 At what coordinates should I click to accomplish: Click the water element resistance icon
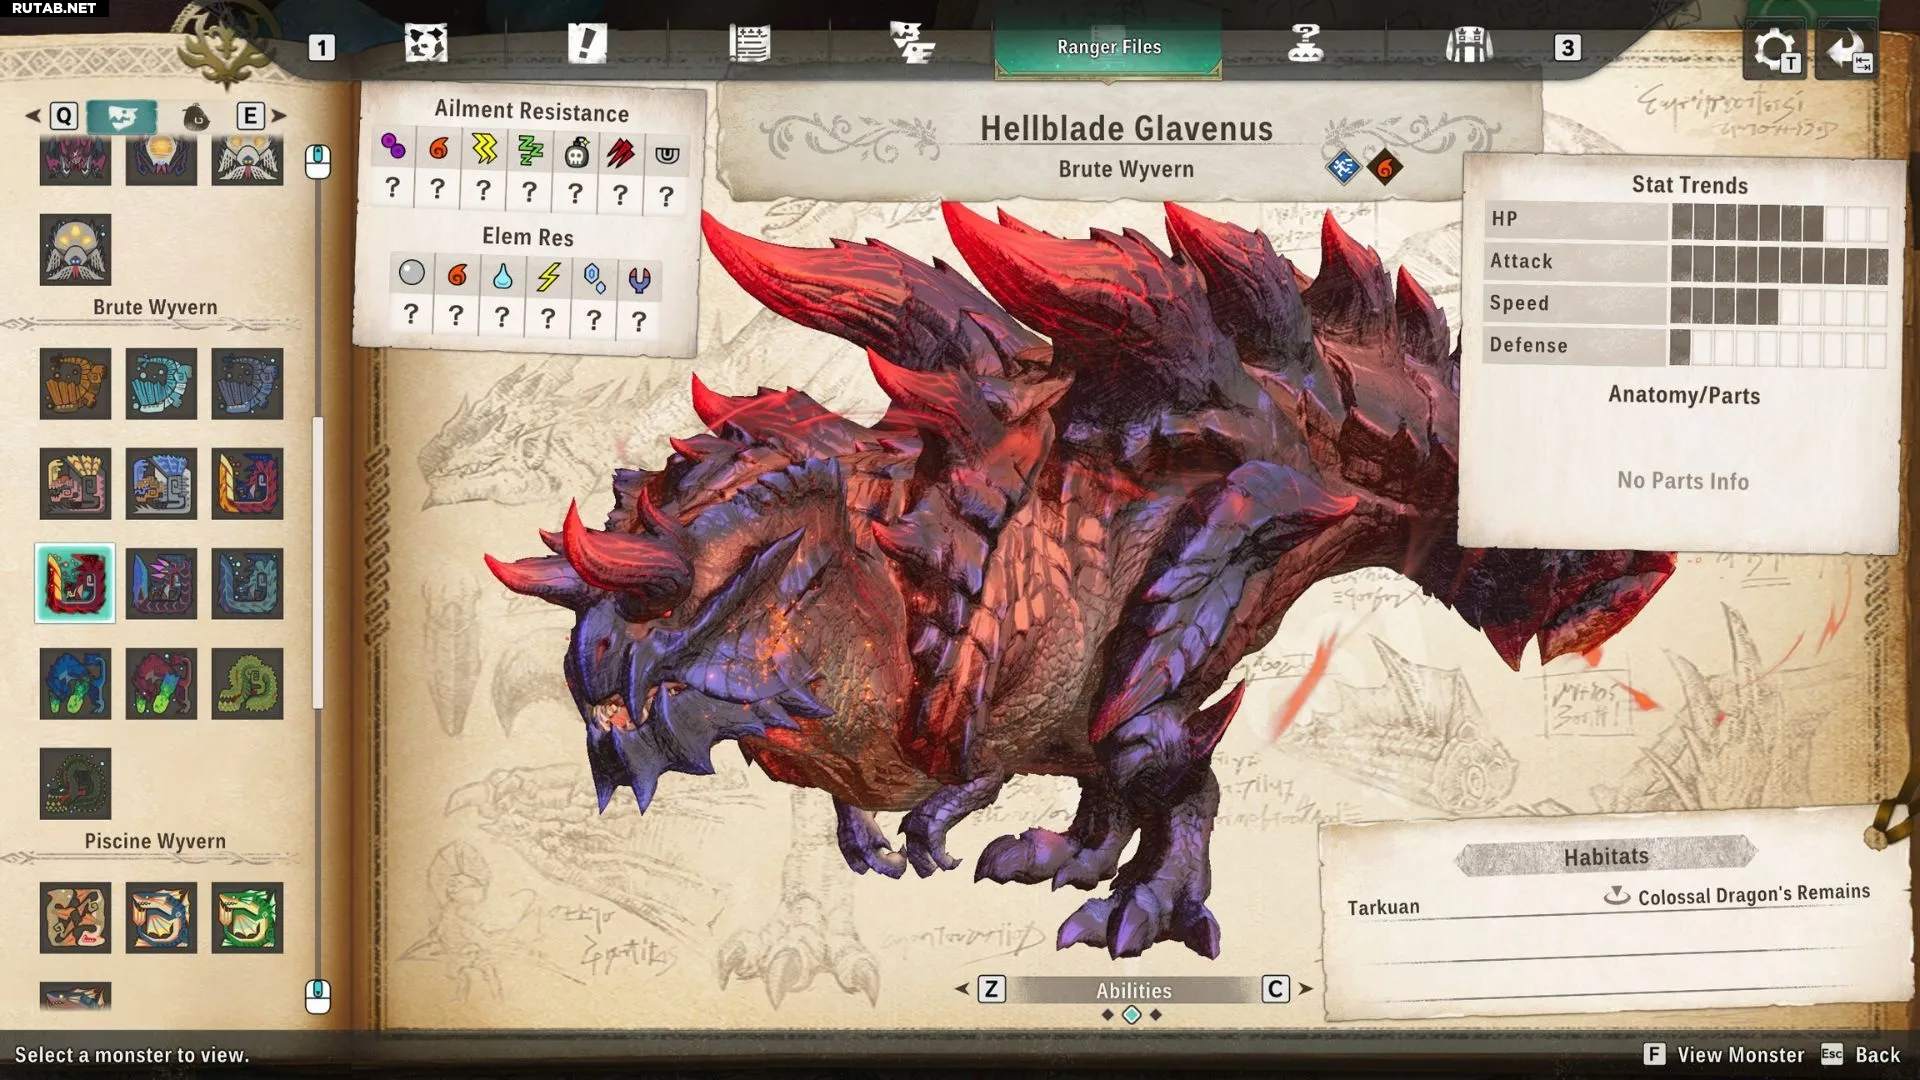coord(502,276)
